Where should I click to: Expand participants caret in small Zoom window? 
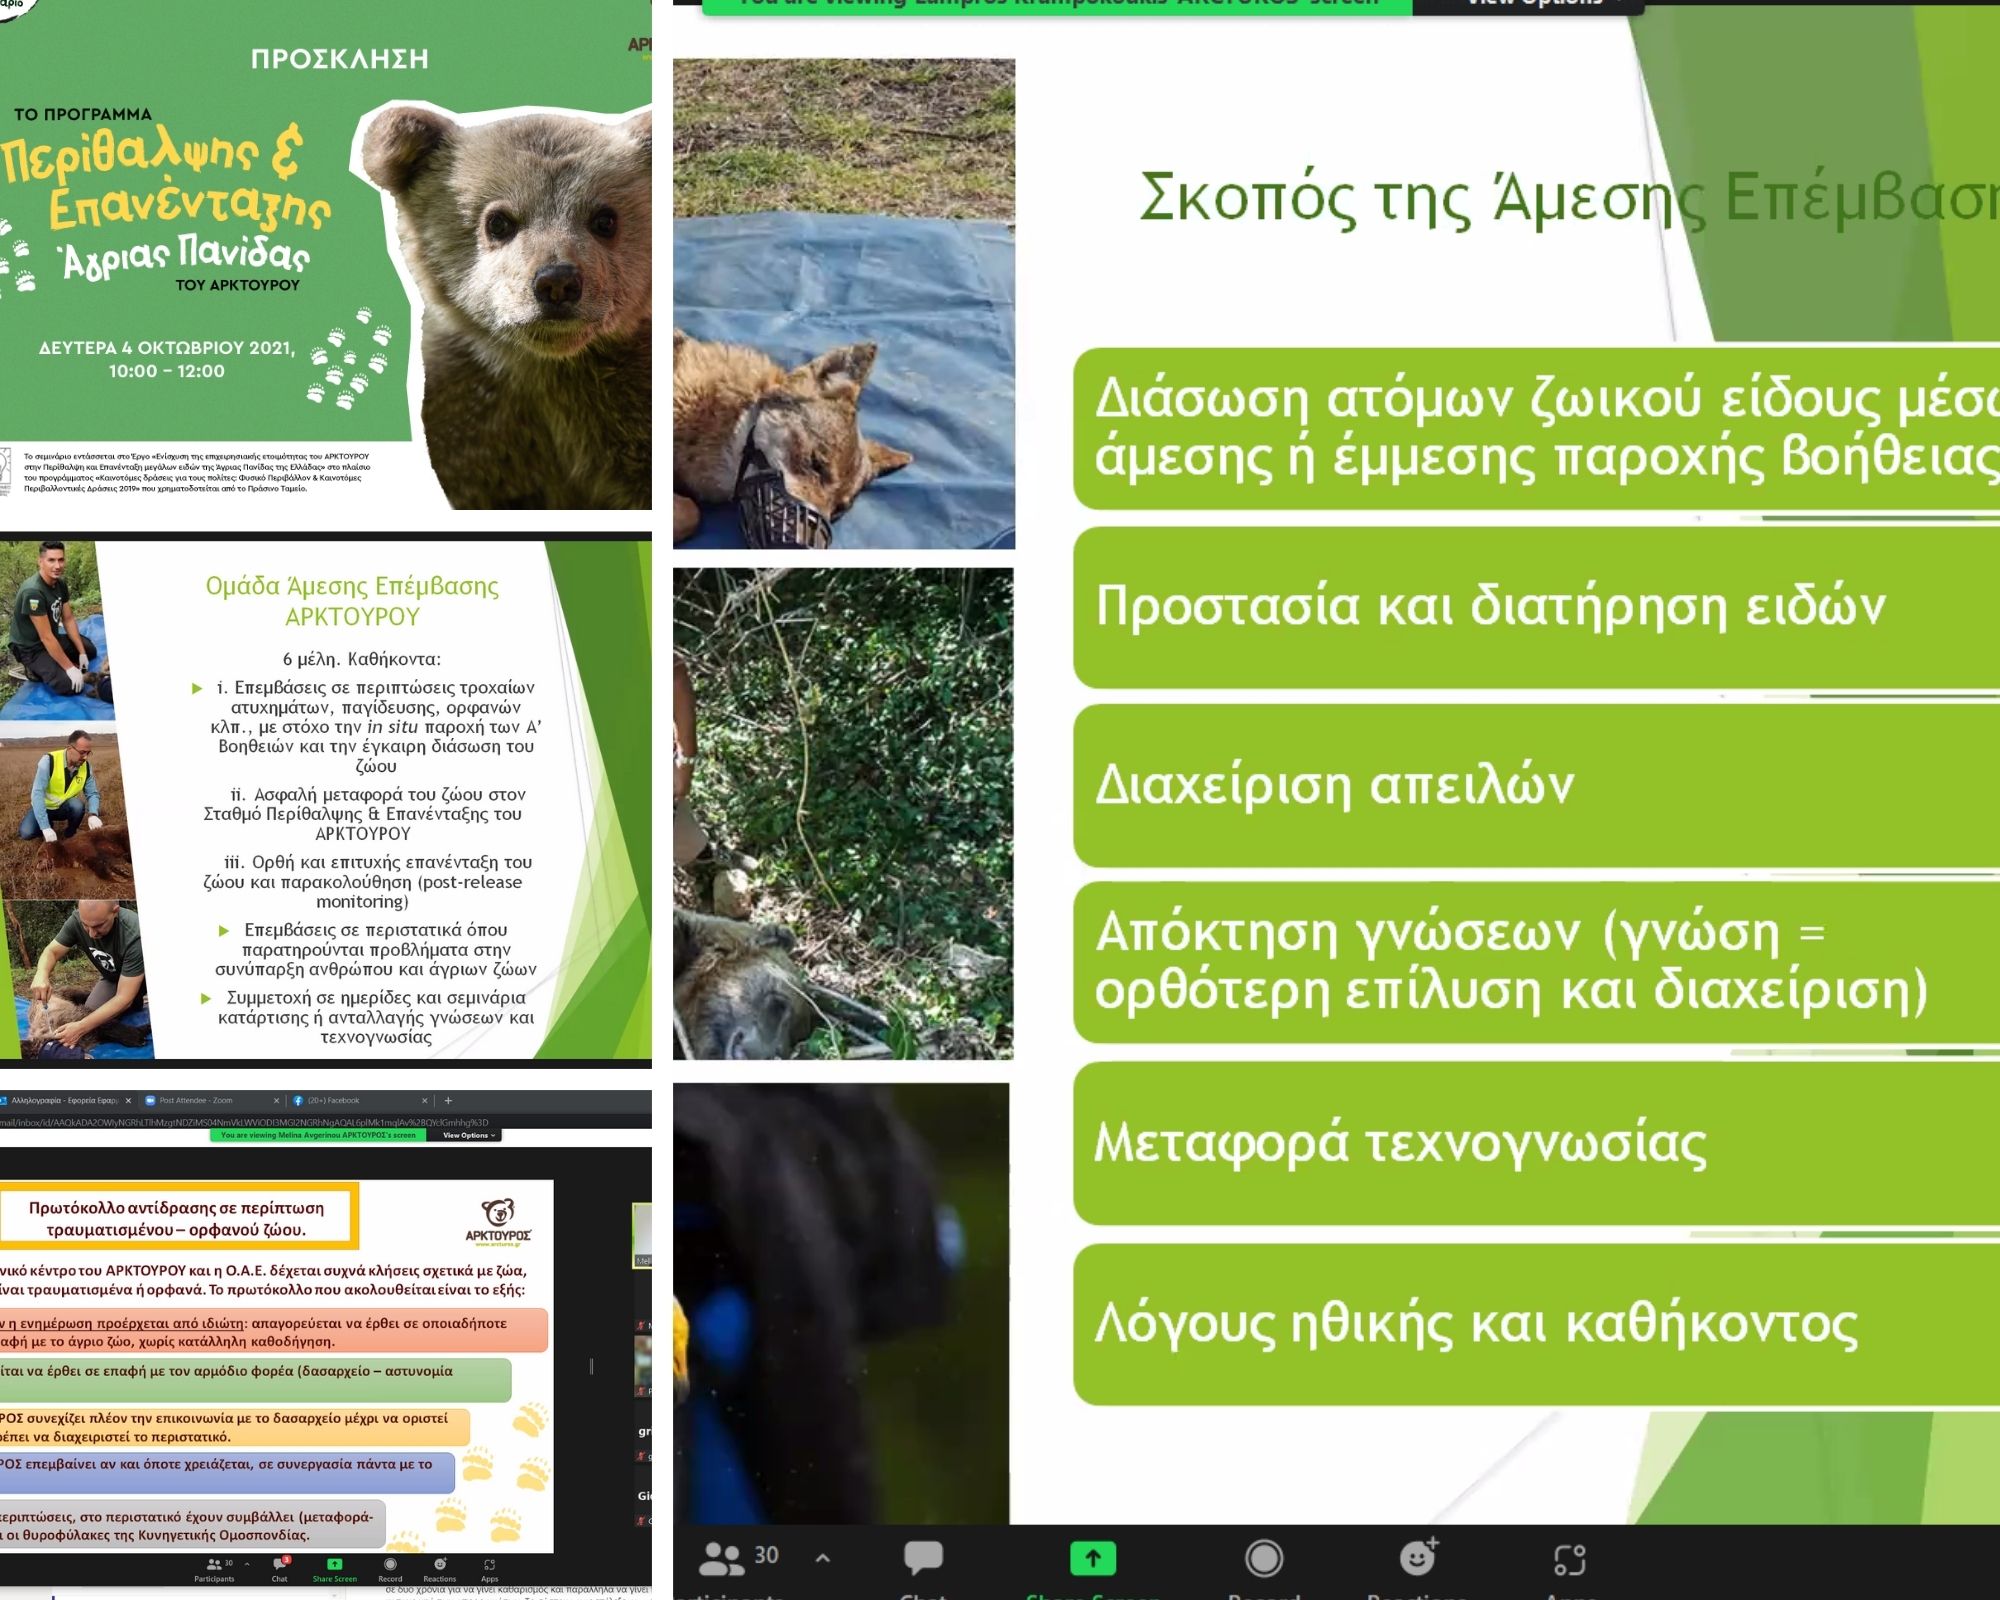247,1563
